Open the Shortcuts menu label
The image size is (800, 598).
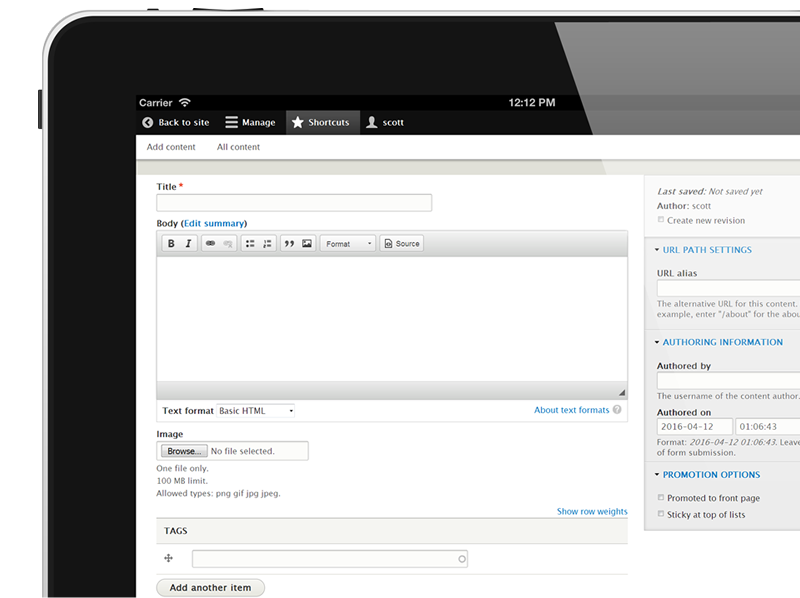tap(329, 122)
